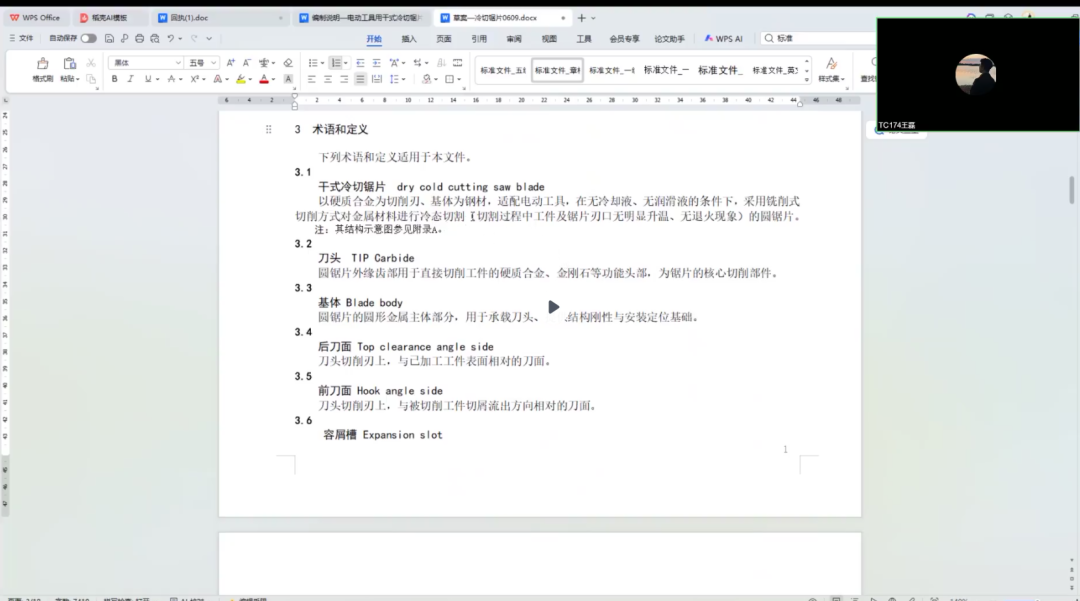Viewport: 1080px width, 601px height.
Task: Expand the Paste options arrow
Action: click(x=78, y=79)
